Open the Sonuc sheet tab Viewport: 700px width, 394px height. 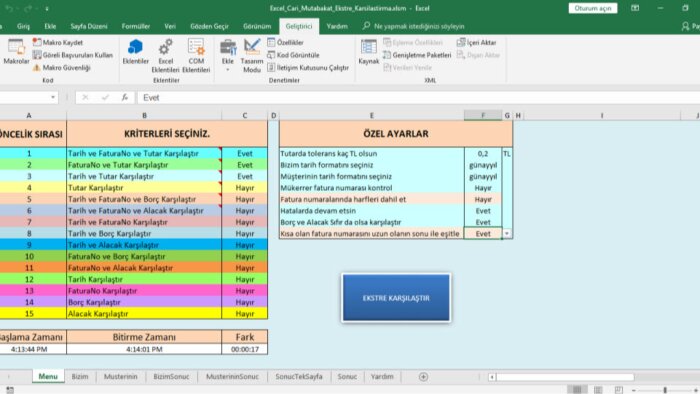(347, 377)
